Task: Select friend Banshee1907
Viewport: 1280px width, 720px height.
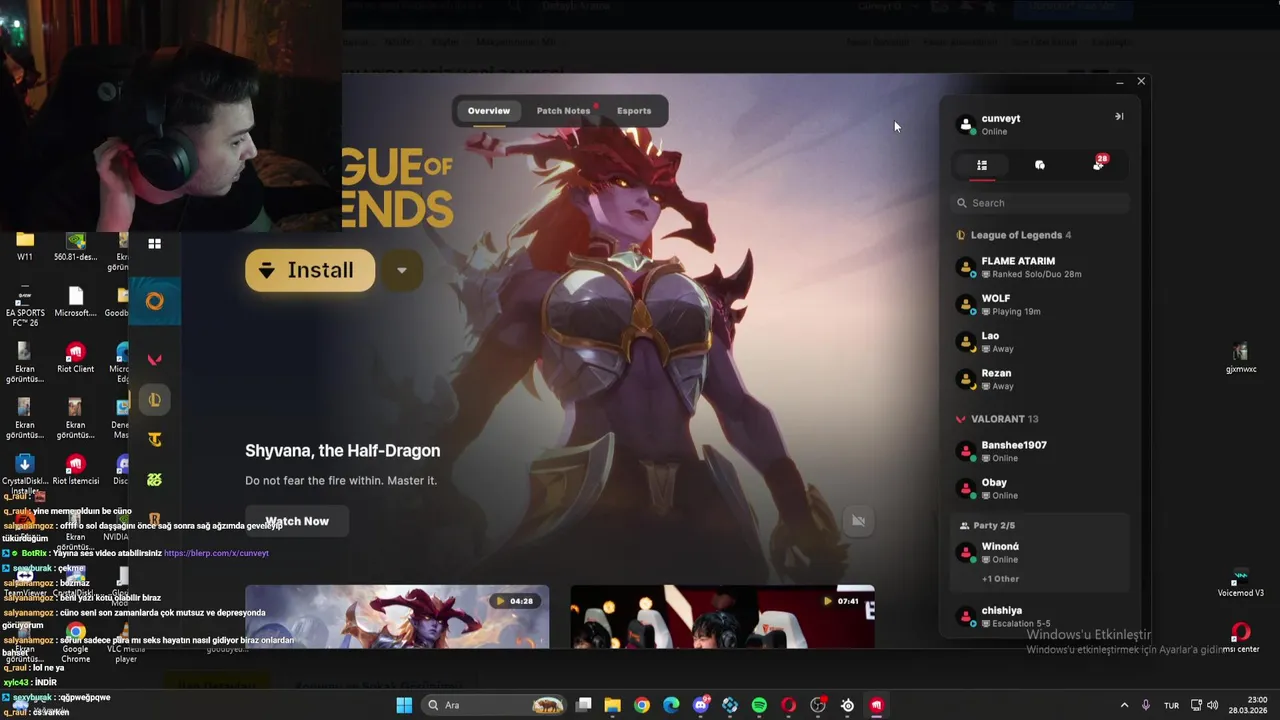Action: pos(1040,451)
